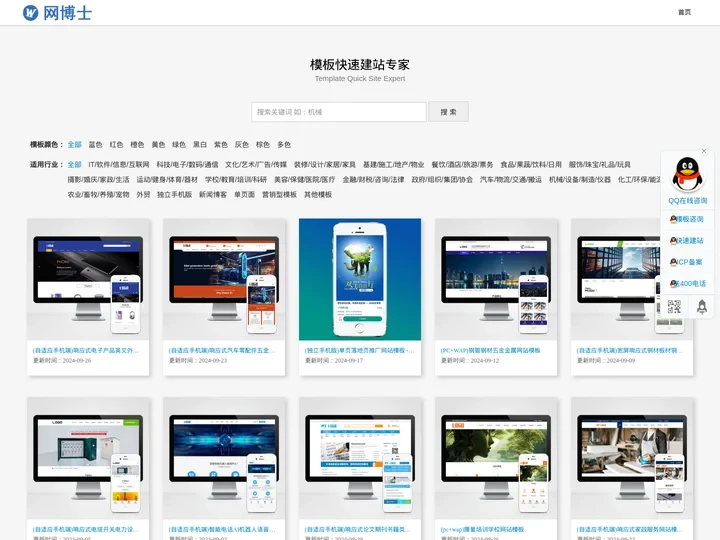
Task: Choose 汽车/物流/交通/搬运 industry
Action: pos(511,180)
